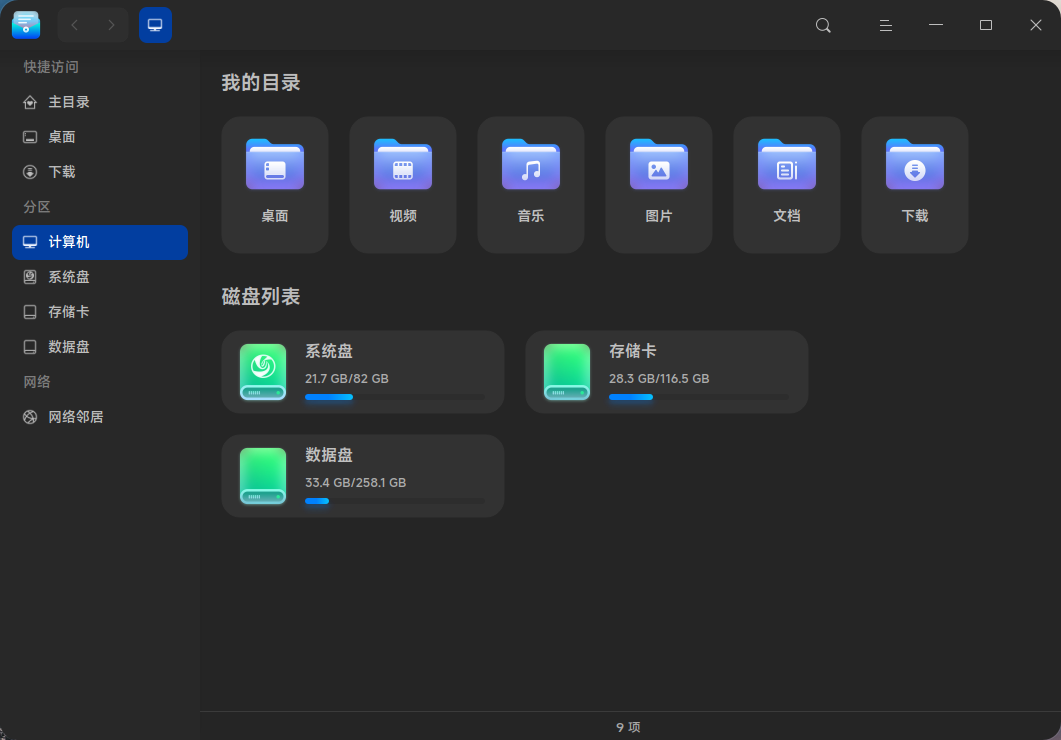Select 桌面 in the sidebar quick access
Image resolution: width=1061 pixels, height=740 pixels.
[100, 137]
